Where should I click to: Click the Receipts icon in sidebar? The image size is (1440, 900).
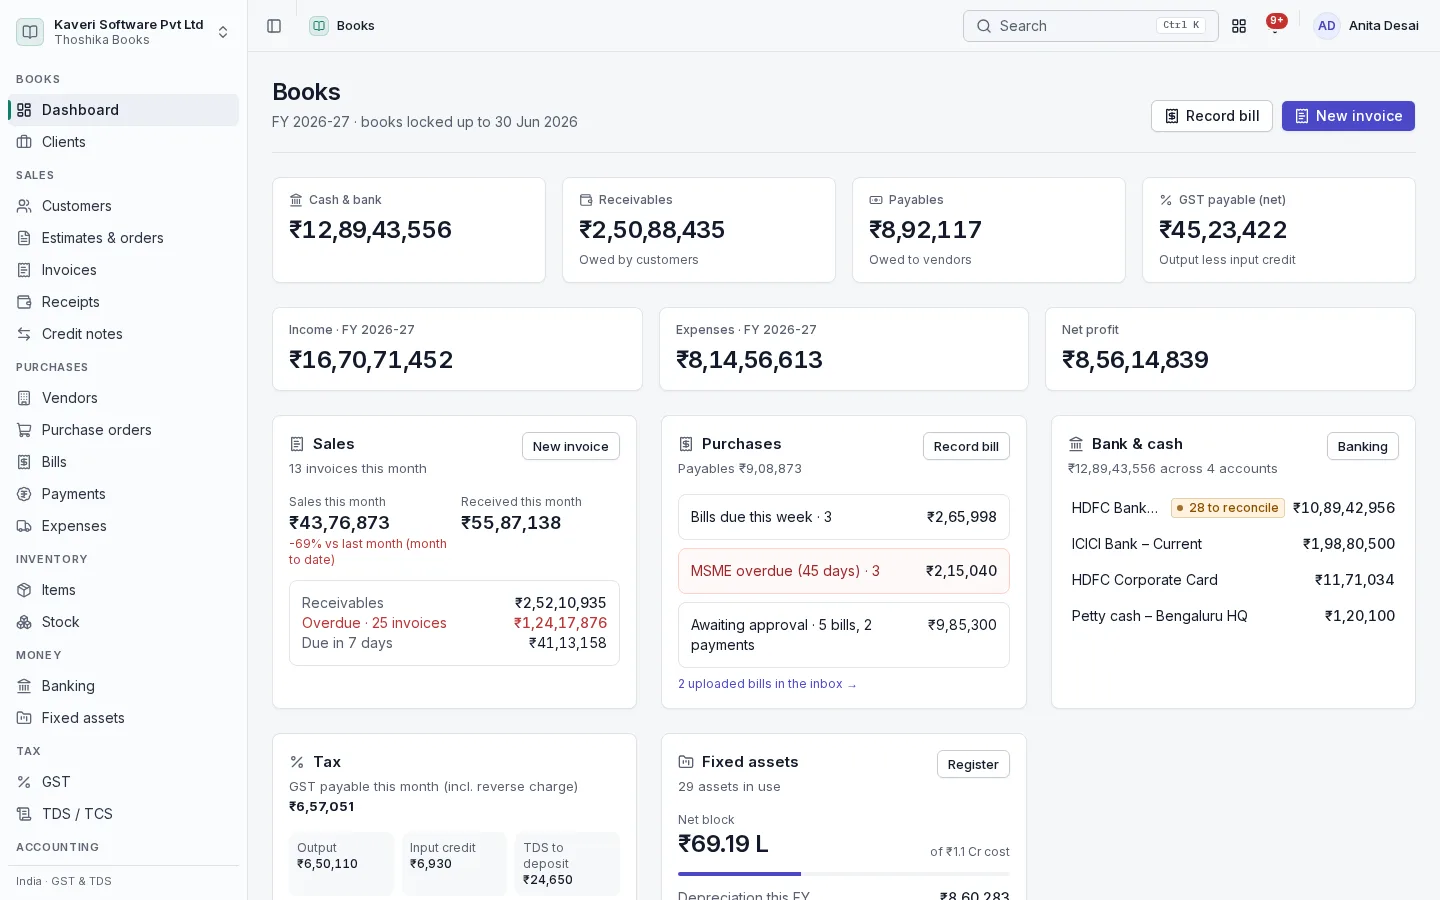tap(24, 302)
